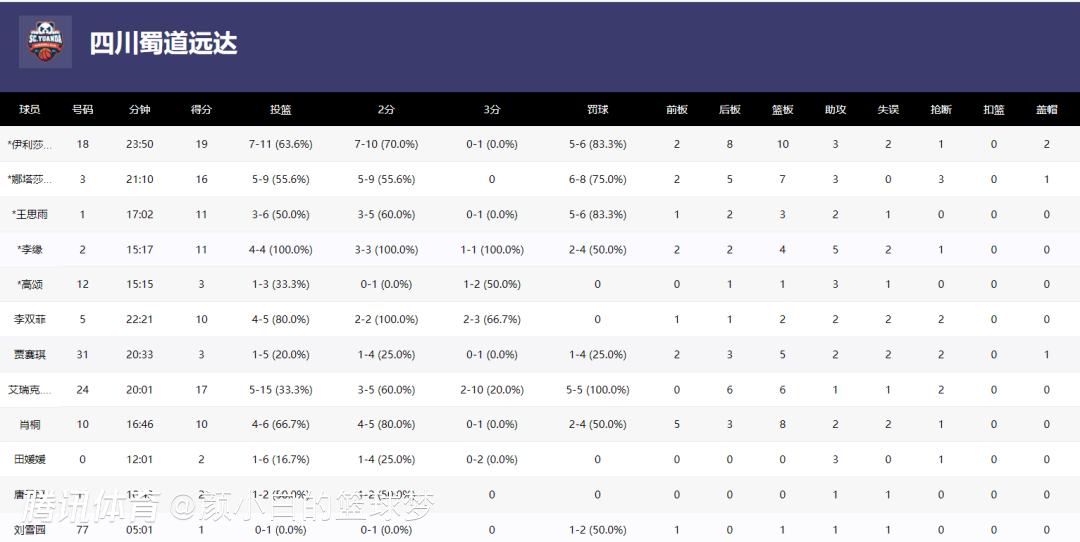Open player 贾赛琪's details

click(x=29, y=354)
